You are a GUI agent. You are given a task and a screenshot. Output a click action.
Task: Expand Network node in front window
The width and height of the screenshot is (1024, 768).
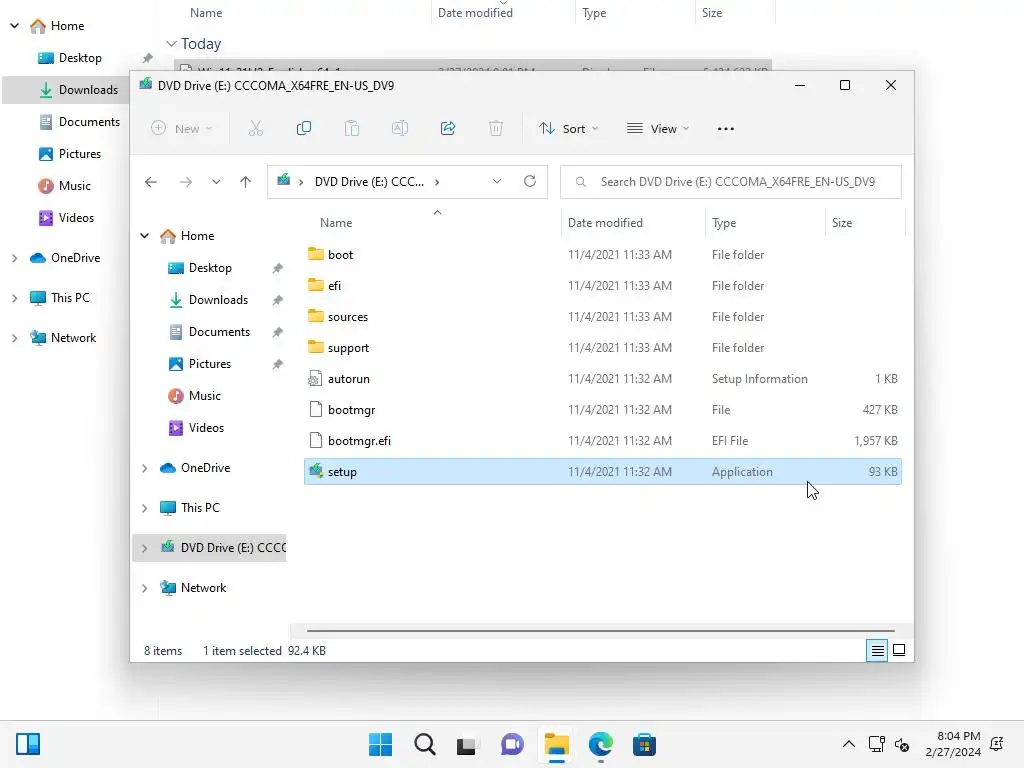(x=144, y=588)
